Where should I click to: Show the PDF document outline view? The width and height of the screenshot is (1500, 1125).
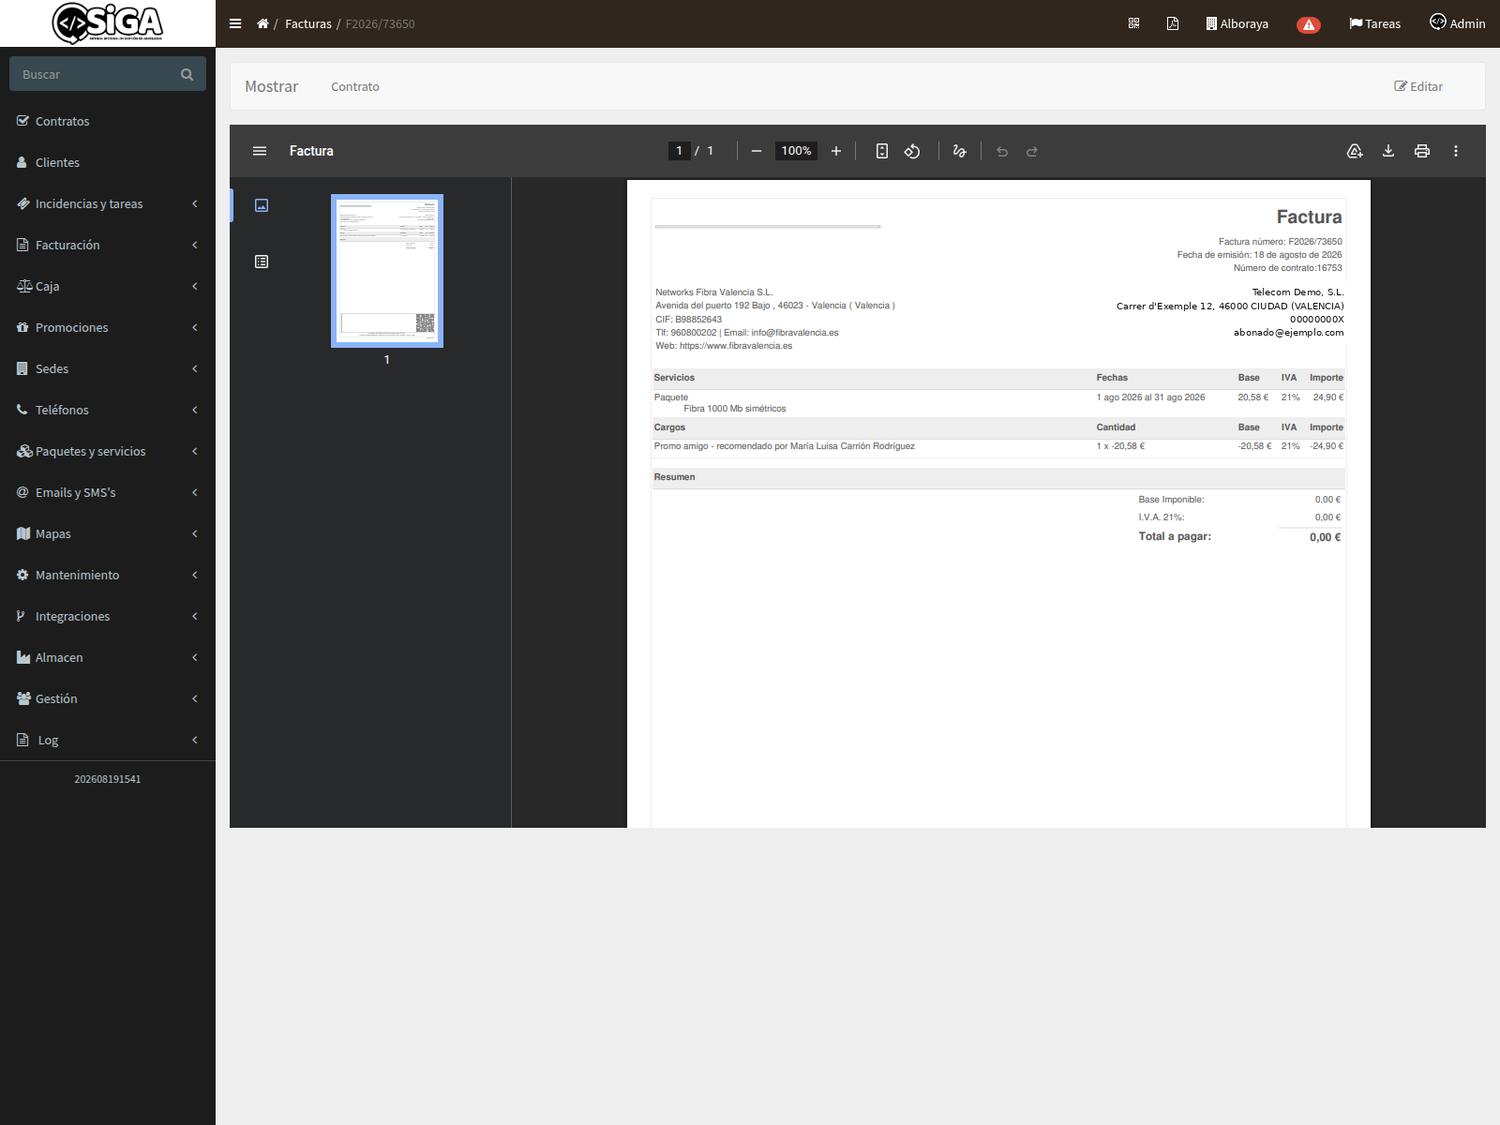(262, 262)
